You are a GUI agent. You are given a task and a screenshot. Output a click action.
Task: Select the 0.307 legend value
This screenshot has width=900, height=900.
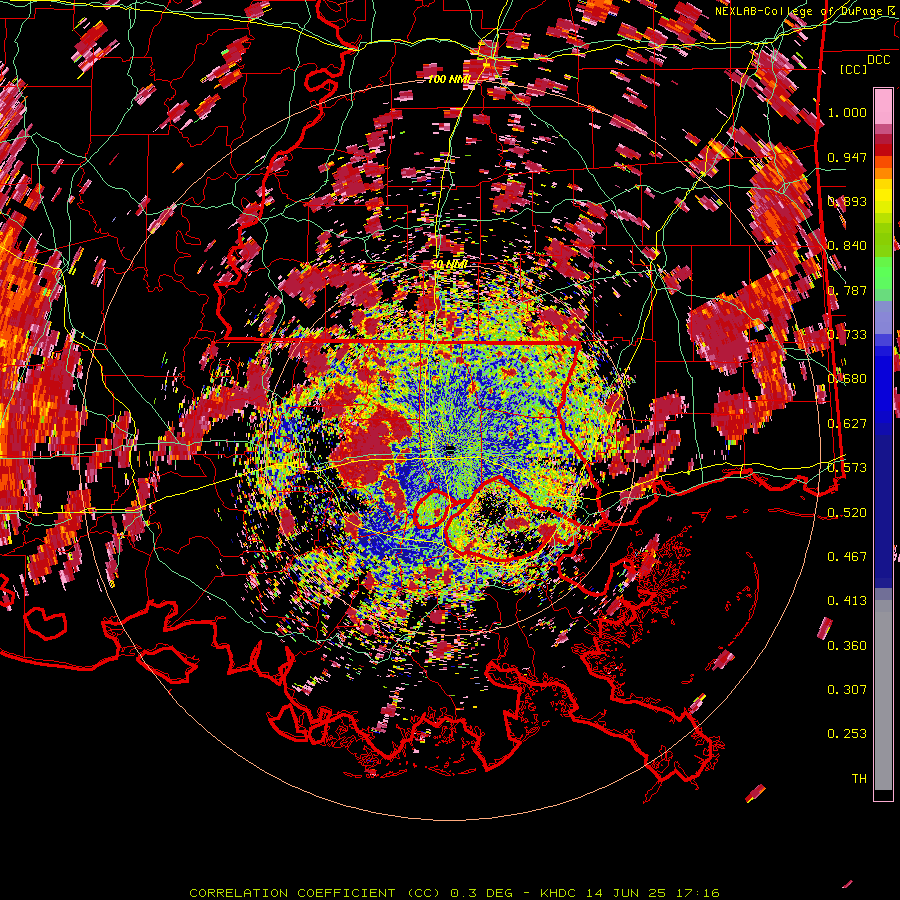click(847, 690)
